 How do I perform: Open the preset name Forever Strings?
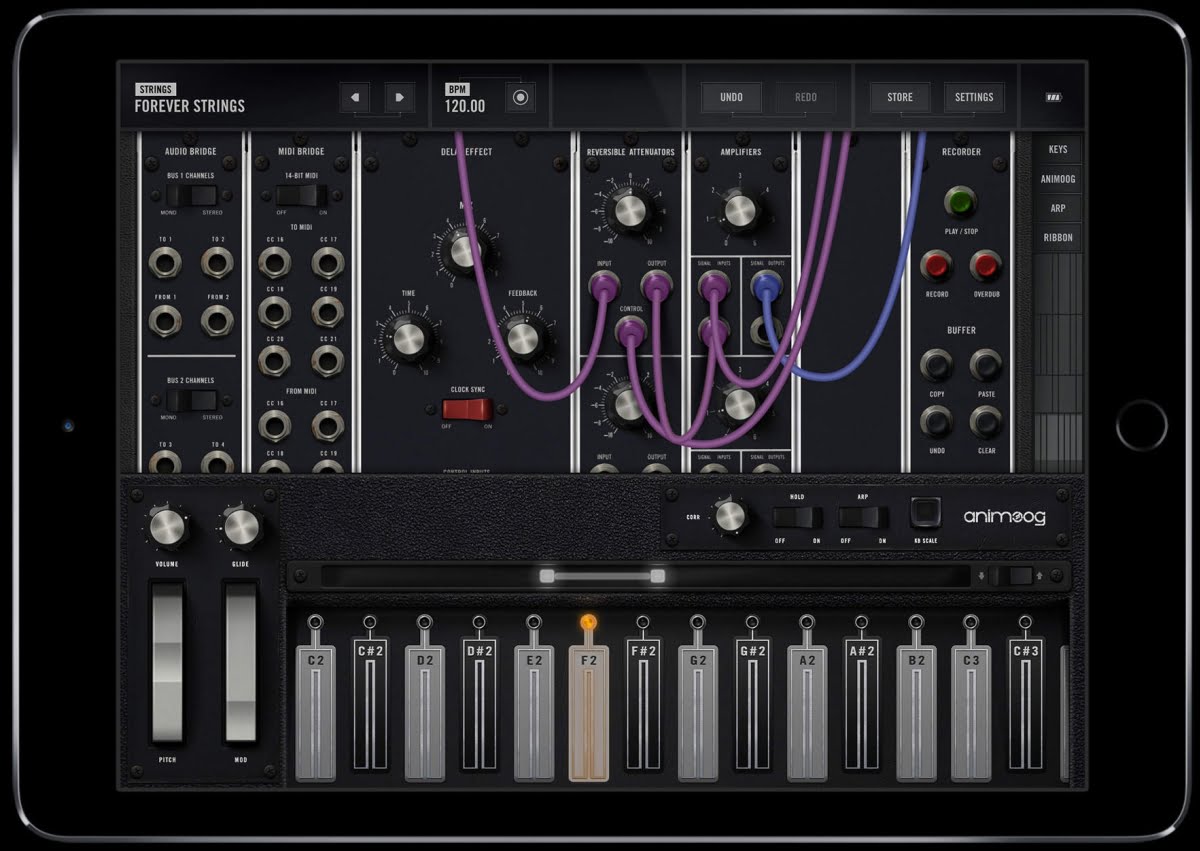tap(190, 106)
